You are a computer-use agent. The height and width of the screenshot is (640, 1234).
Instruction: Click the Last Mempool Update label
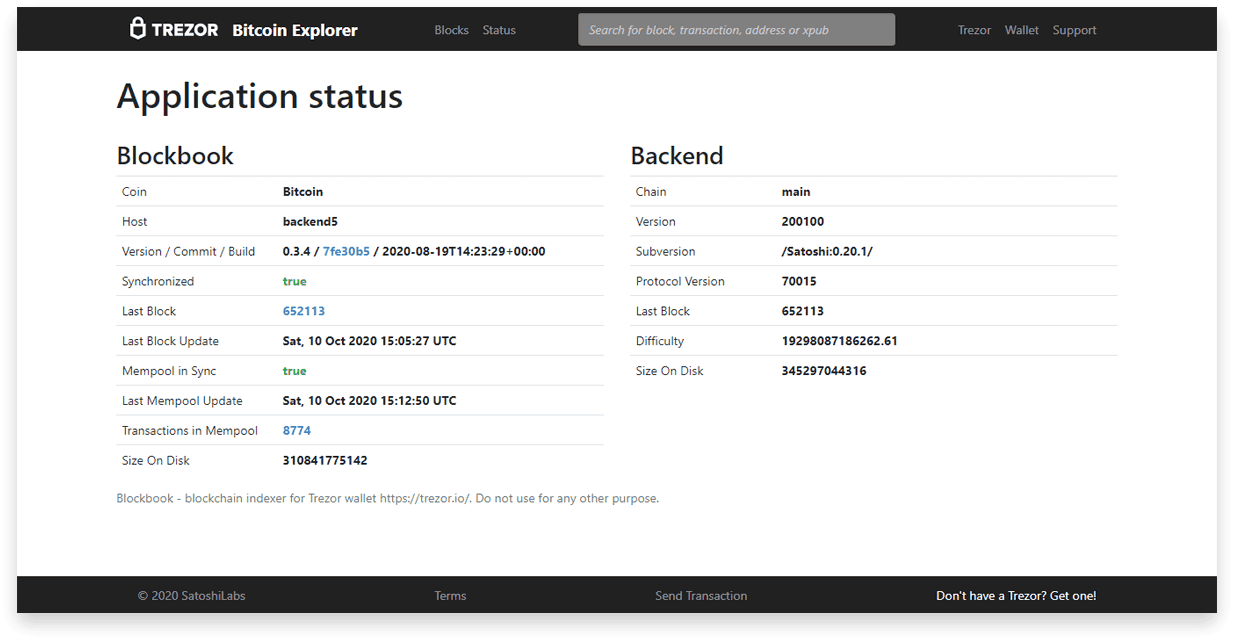[182, 401]
